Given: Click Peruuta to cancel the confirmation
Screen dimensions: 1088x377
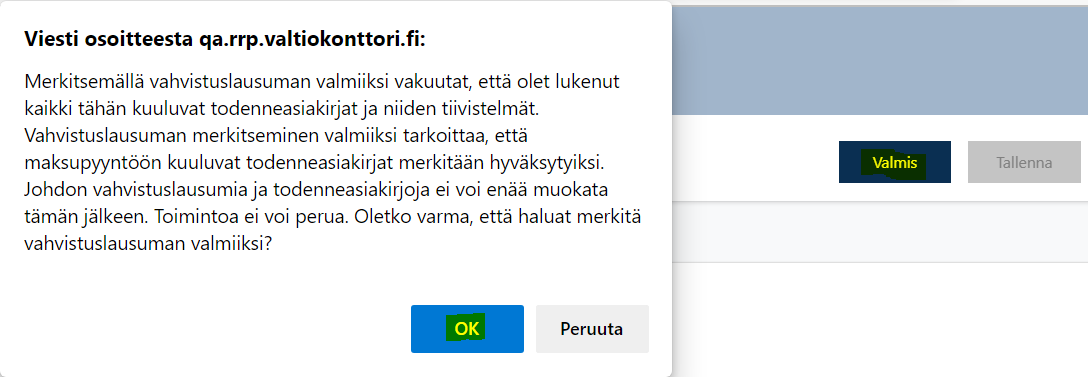Looking at the screenshot, I should (592, 328).
